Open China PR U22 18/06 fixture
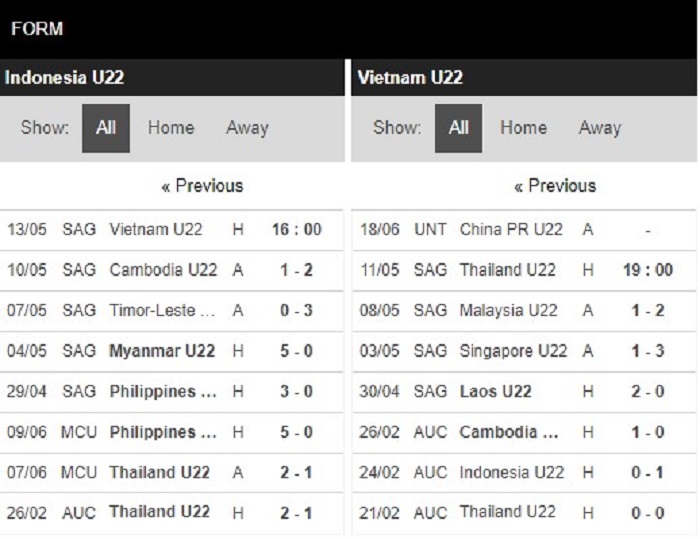 coord(524,230)
